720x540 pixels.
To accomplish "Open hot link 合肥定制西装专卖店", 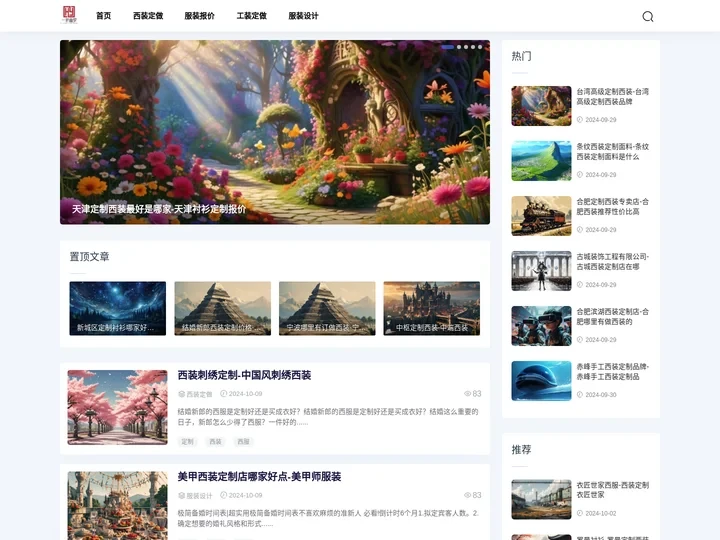I will 613,207.
